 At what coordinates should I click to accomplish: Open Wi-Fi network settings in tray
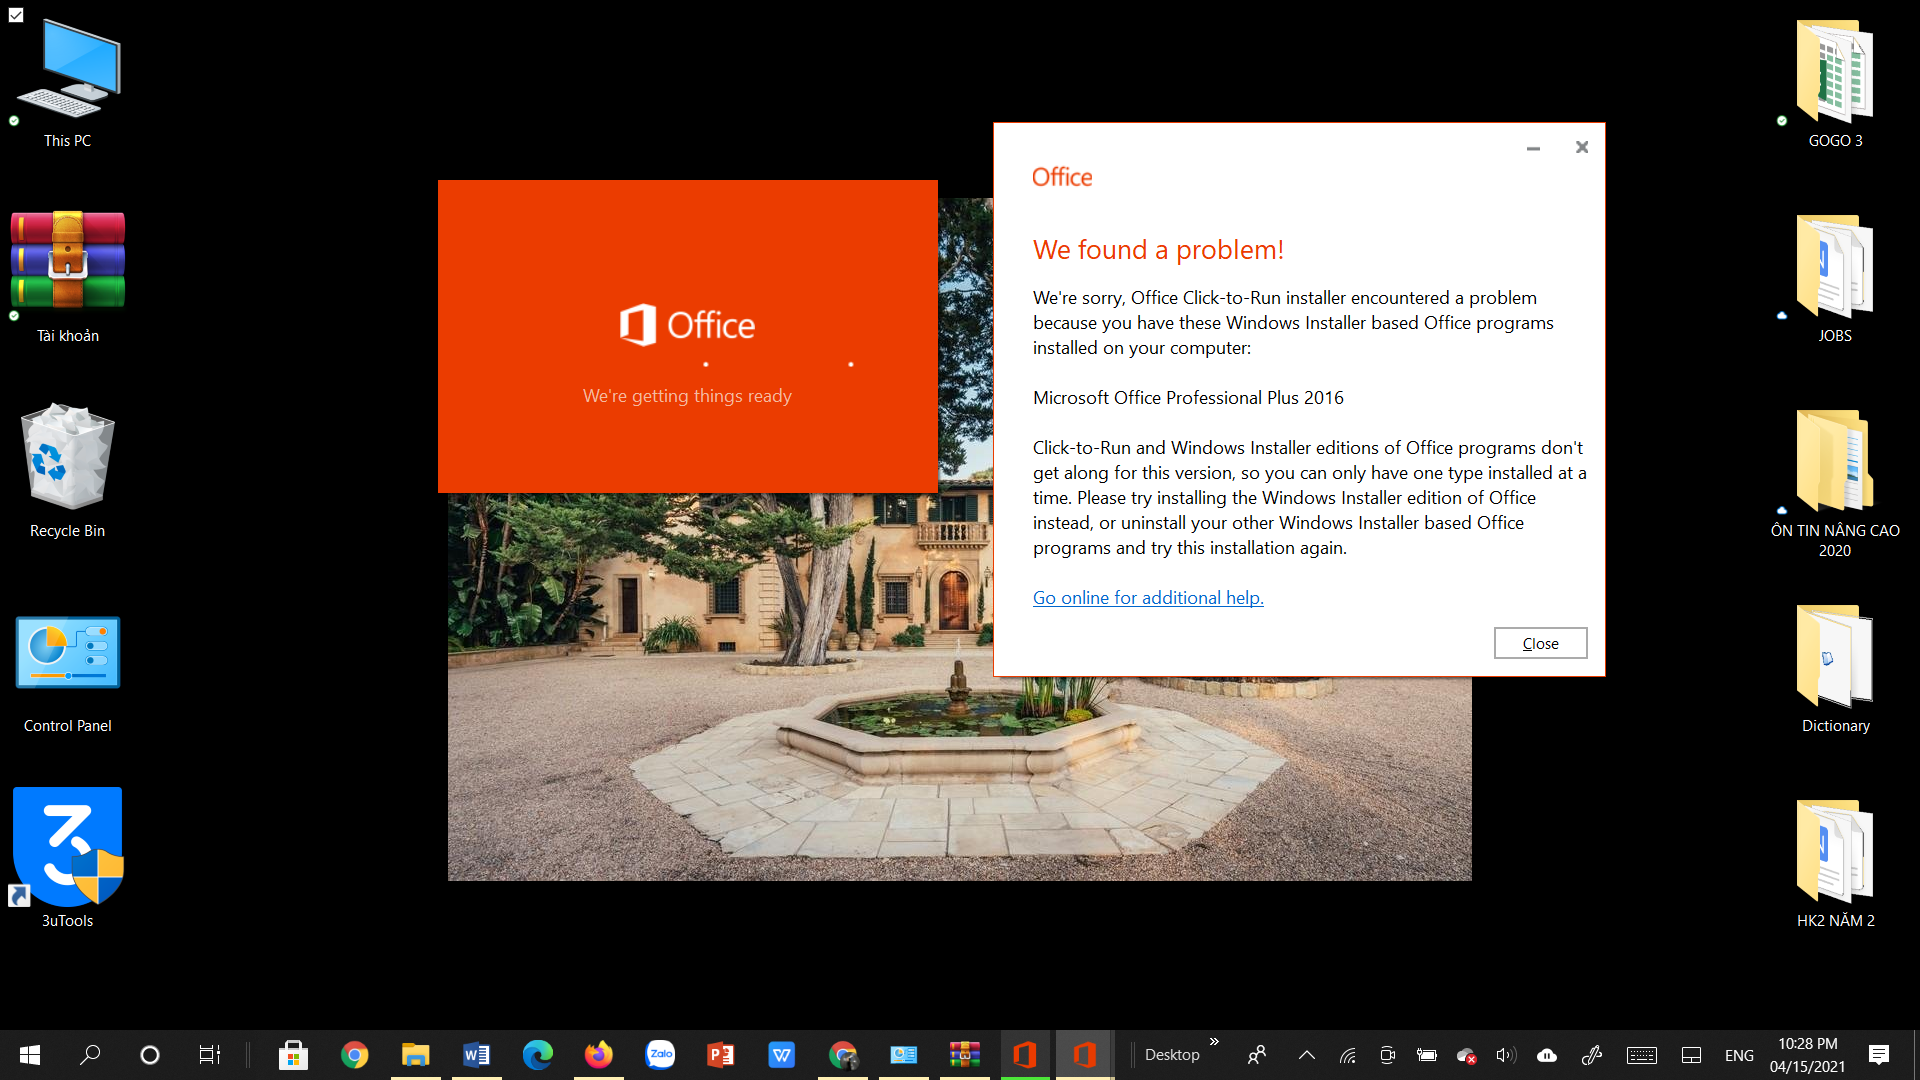(x=1347, y=1055)
